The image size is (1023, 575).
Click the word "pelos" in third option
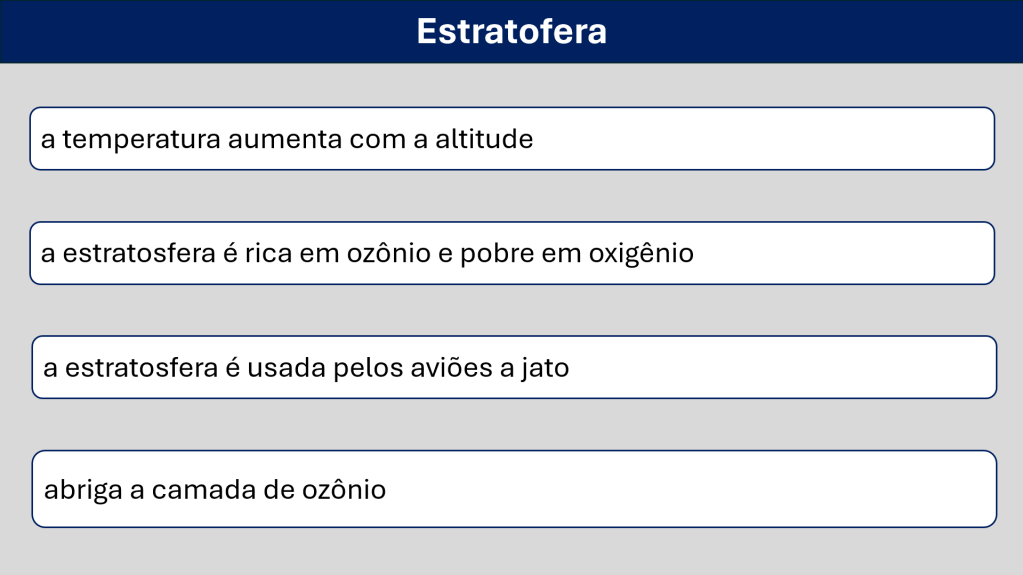pyautogui.click(x=363, y=368)
